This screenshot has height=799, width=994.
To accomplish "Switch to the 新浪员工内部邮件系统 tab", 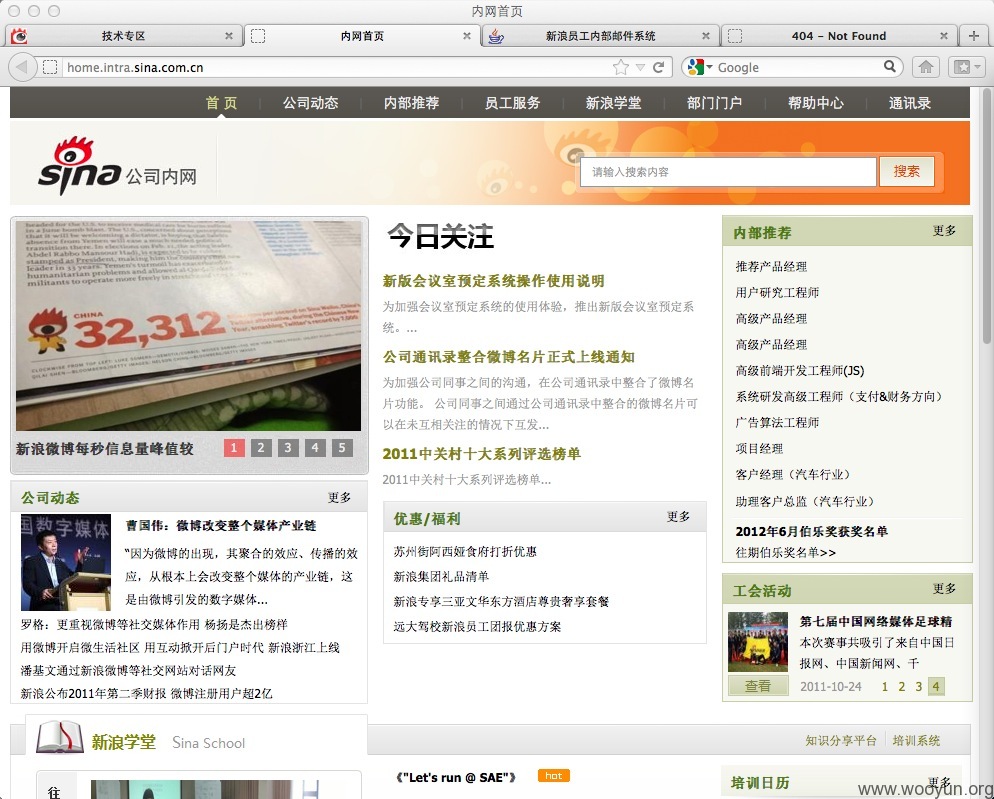I will point(600,36).
